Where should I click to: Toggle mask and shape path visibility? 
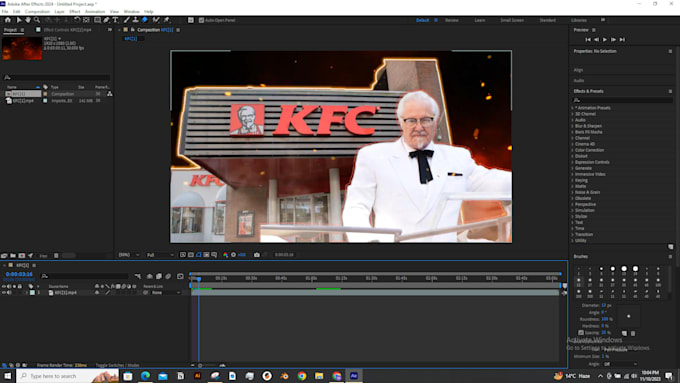coord(199,255)
